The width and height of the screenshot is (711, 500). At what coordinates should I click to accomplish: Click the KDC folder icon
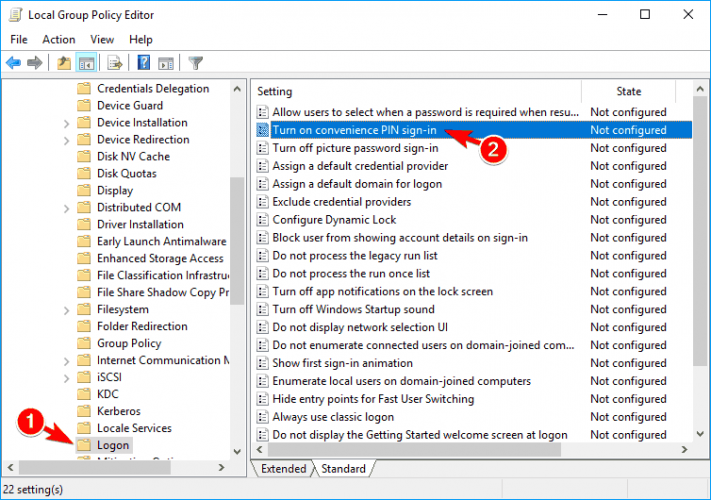[84, 394]
